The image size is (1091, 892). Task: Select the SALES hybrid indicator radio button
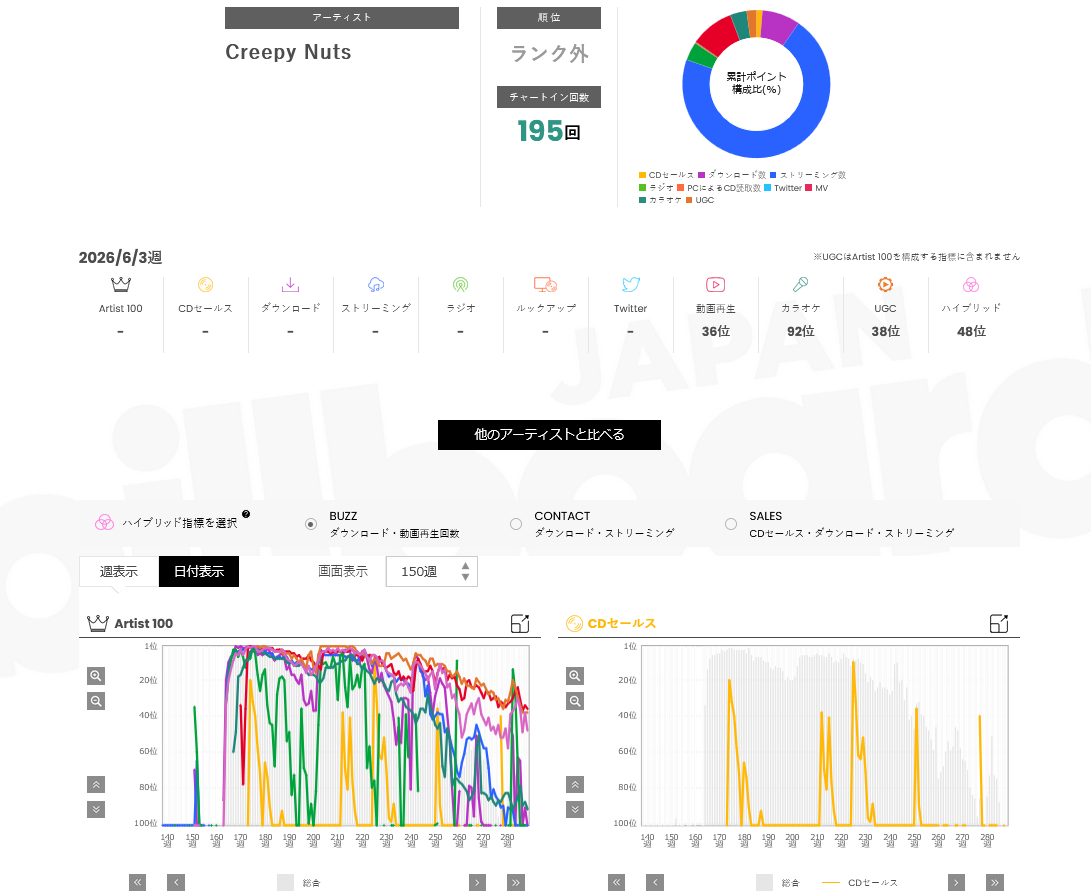point(731,524)
